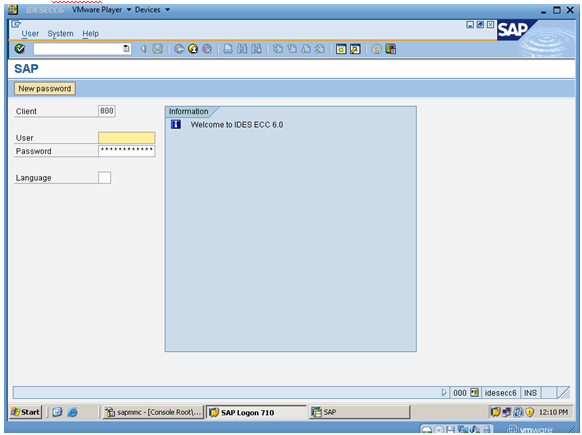
Task: Click the yellow Exit (log off) icon
Action: [x=193, y=49]
